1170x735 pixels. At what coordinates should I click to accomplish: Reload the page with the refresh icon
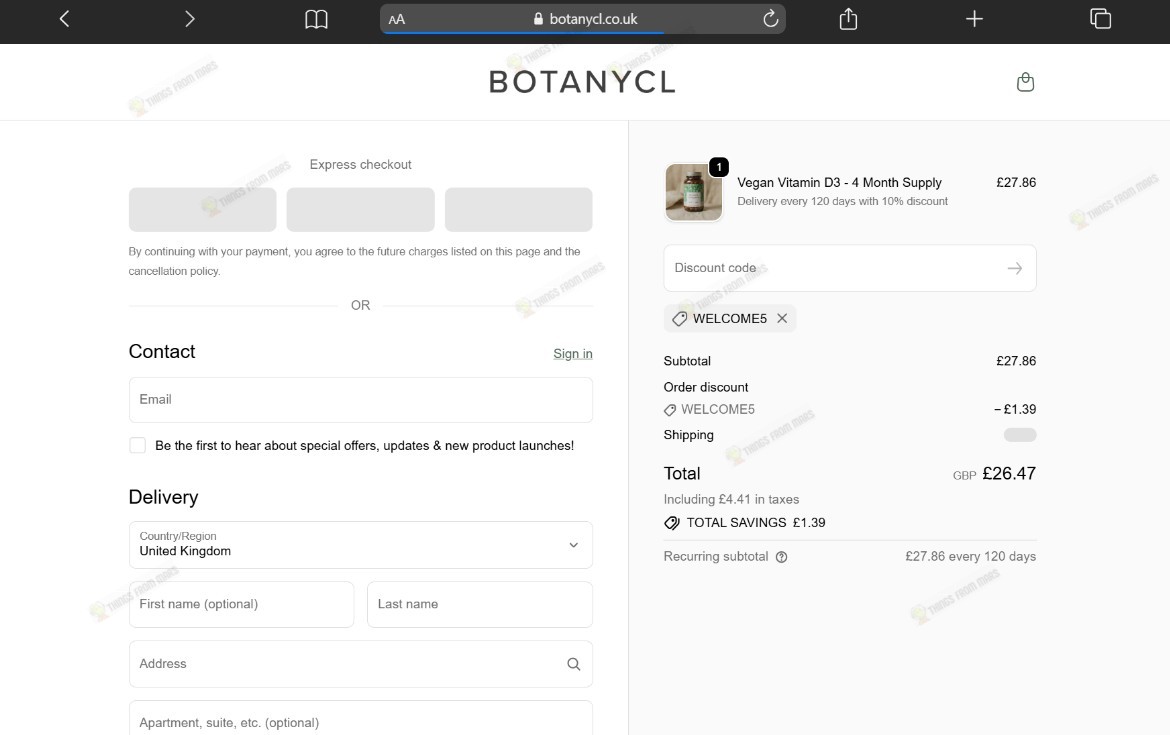click(771, 19)
